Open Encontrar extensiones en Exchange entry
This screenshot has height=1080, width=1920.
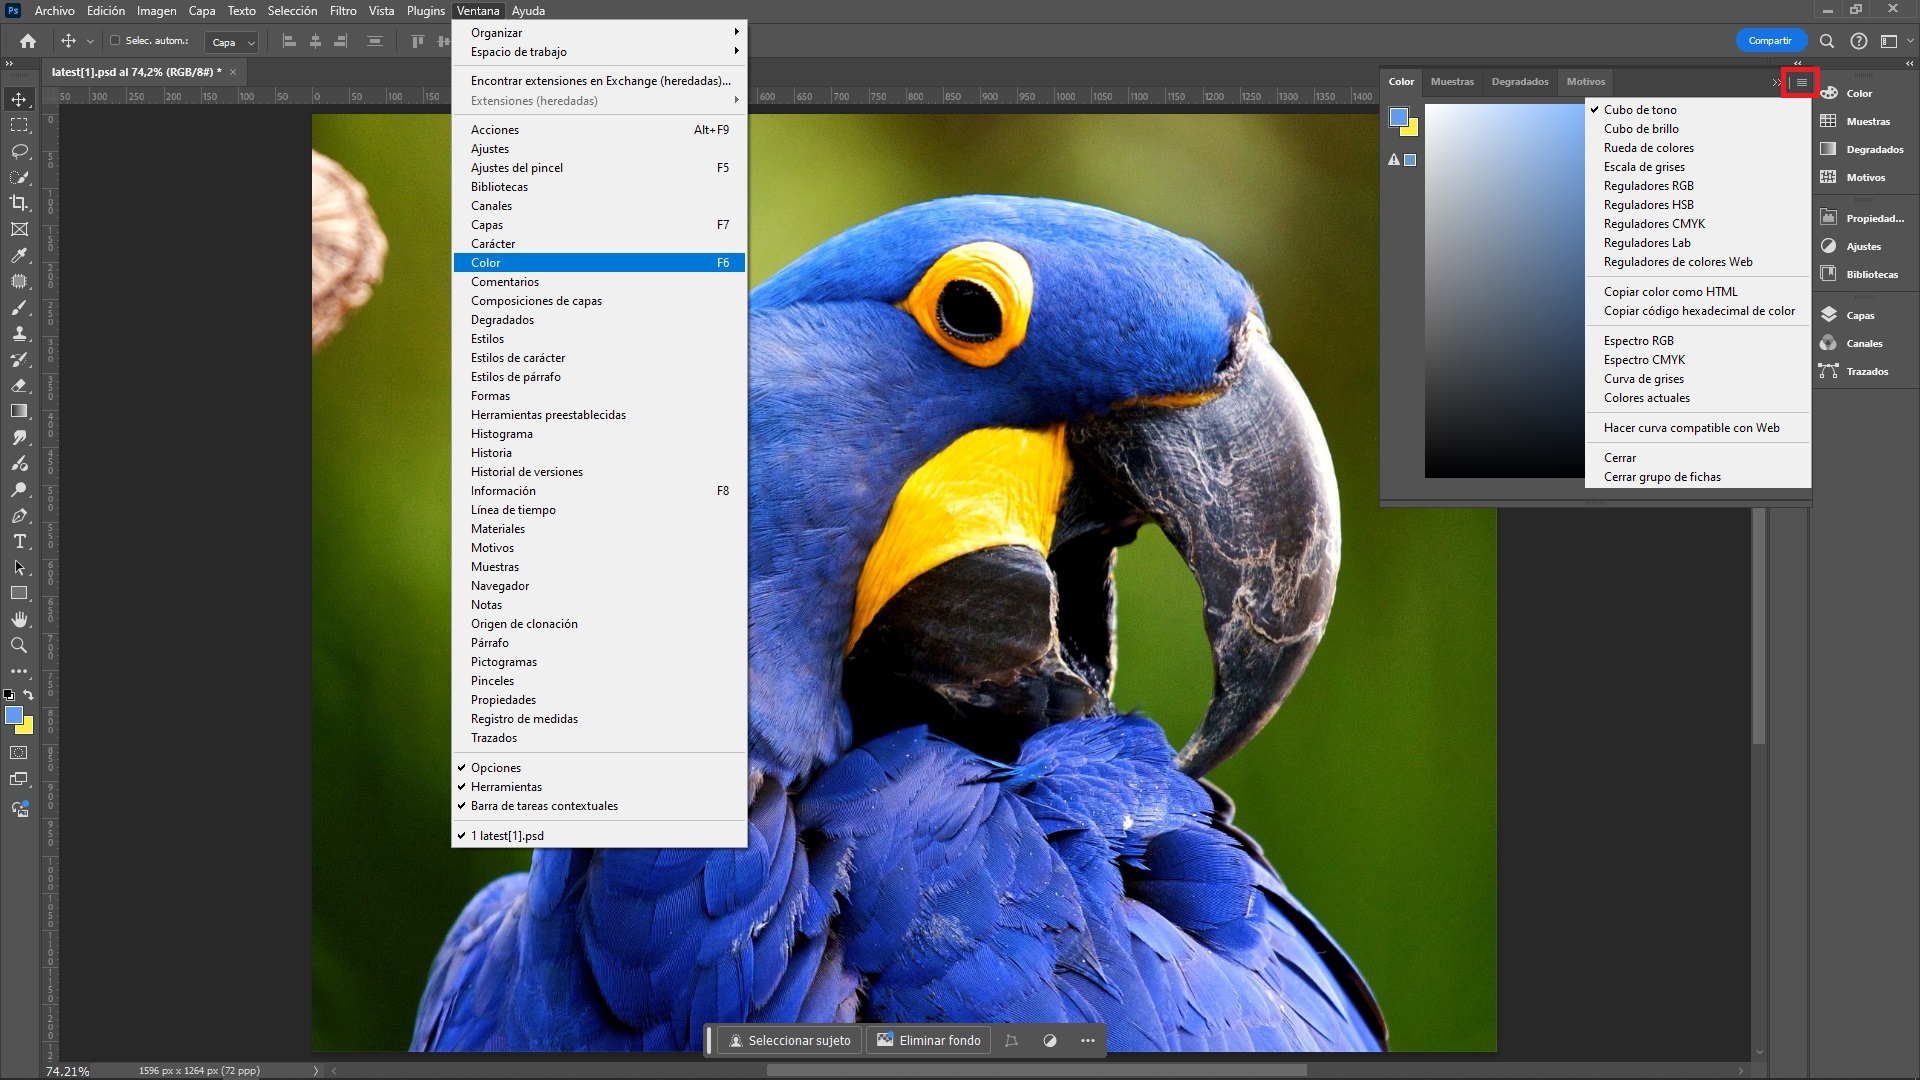coord(599,81)
